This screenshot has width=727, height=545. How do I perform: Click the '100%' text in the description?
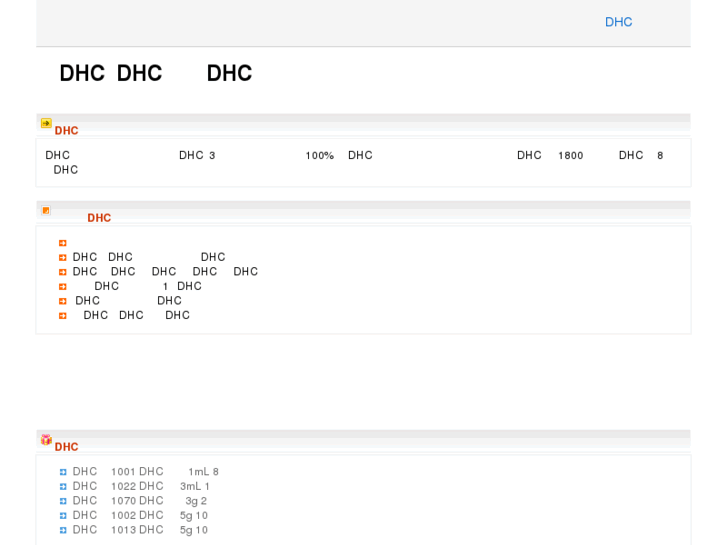click(x=319, y=155)
